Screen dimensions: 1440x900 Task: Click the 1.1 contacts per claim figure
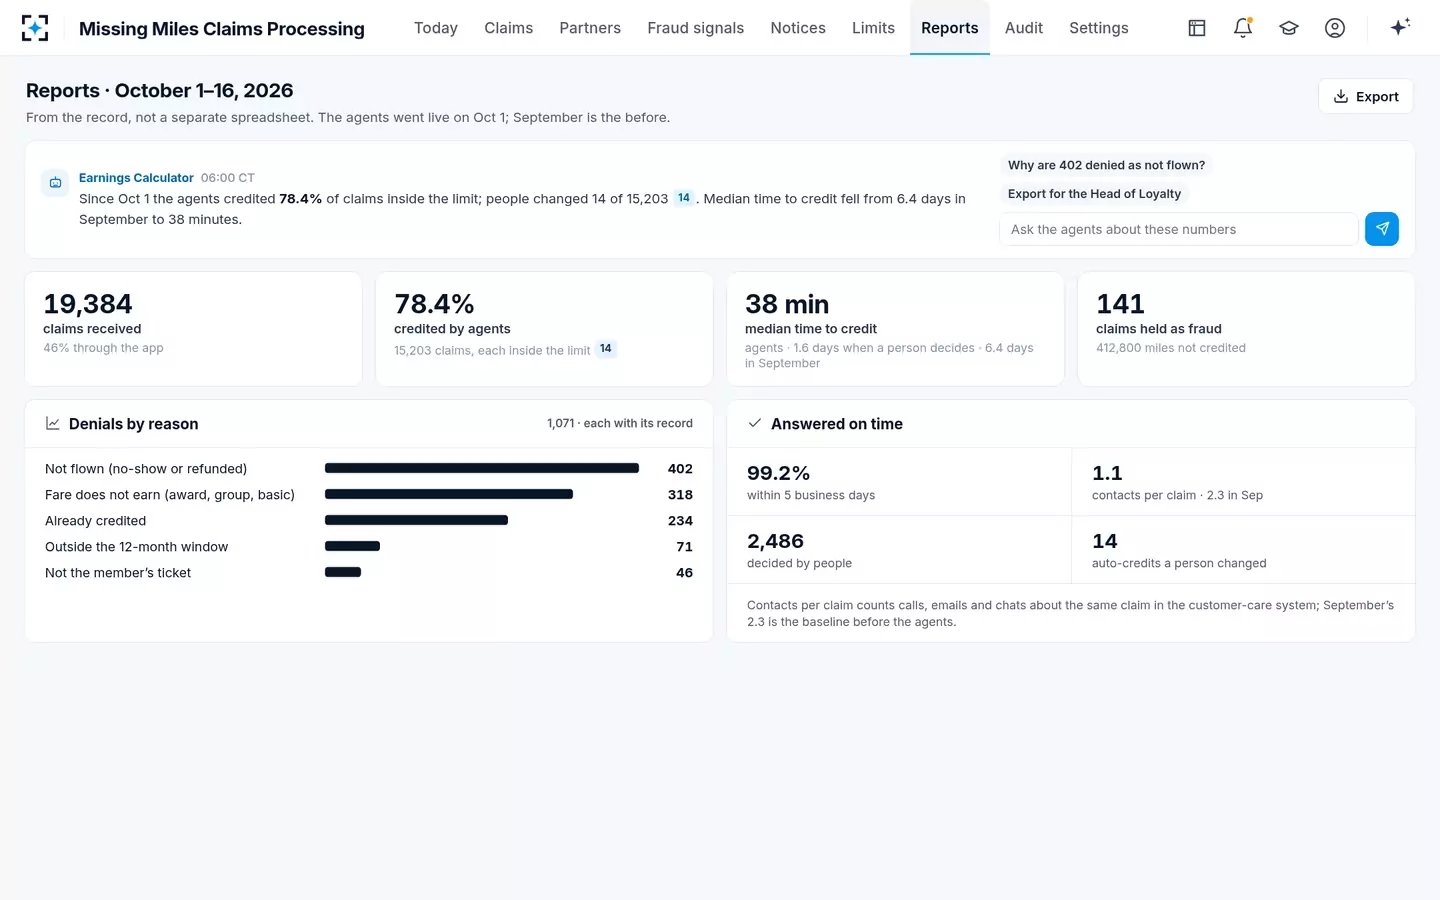point(1107,473)
